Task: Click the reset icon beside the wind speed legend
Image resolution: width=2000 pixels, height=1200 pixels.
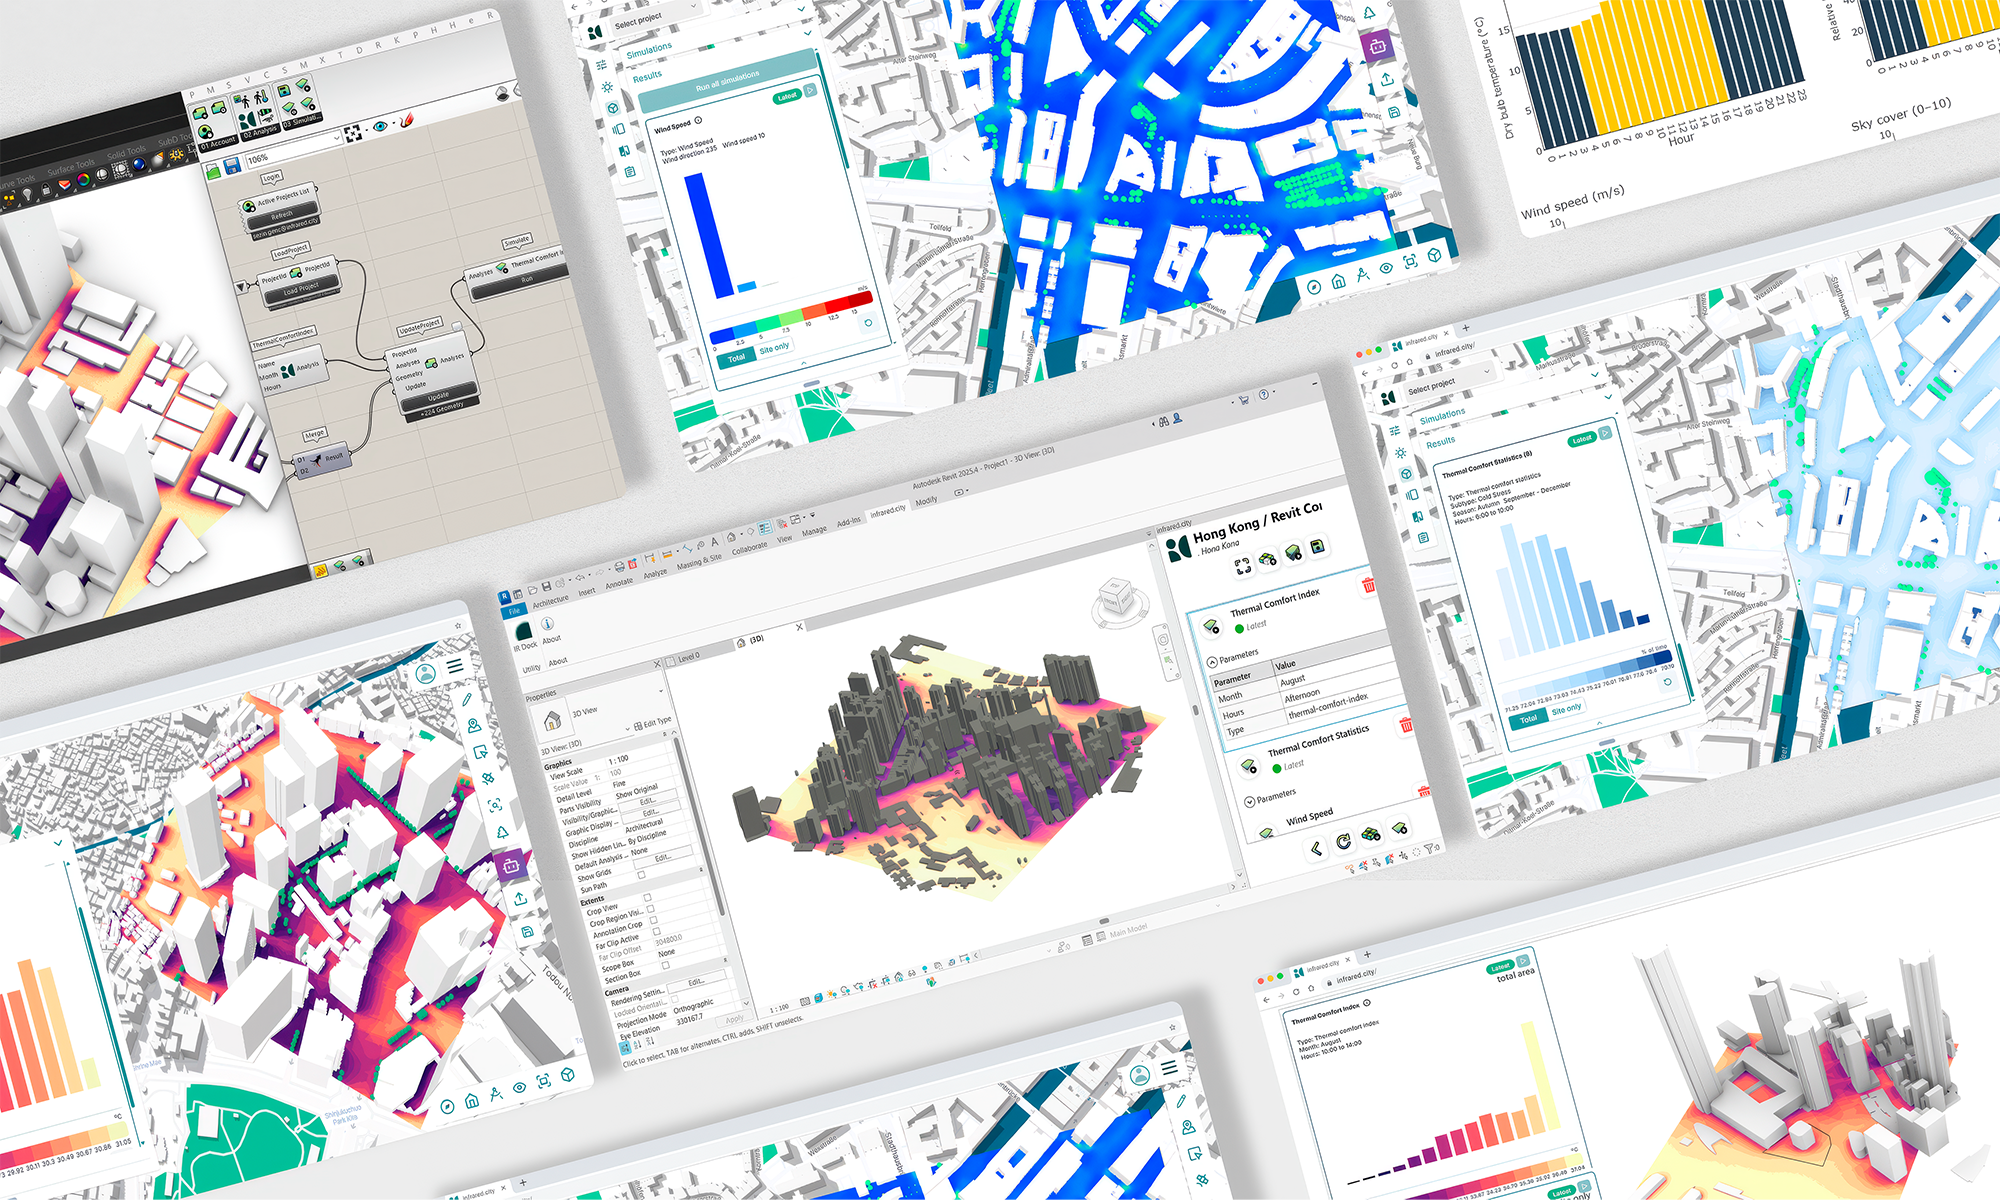Action: (867, 323)
